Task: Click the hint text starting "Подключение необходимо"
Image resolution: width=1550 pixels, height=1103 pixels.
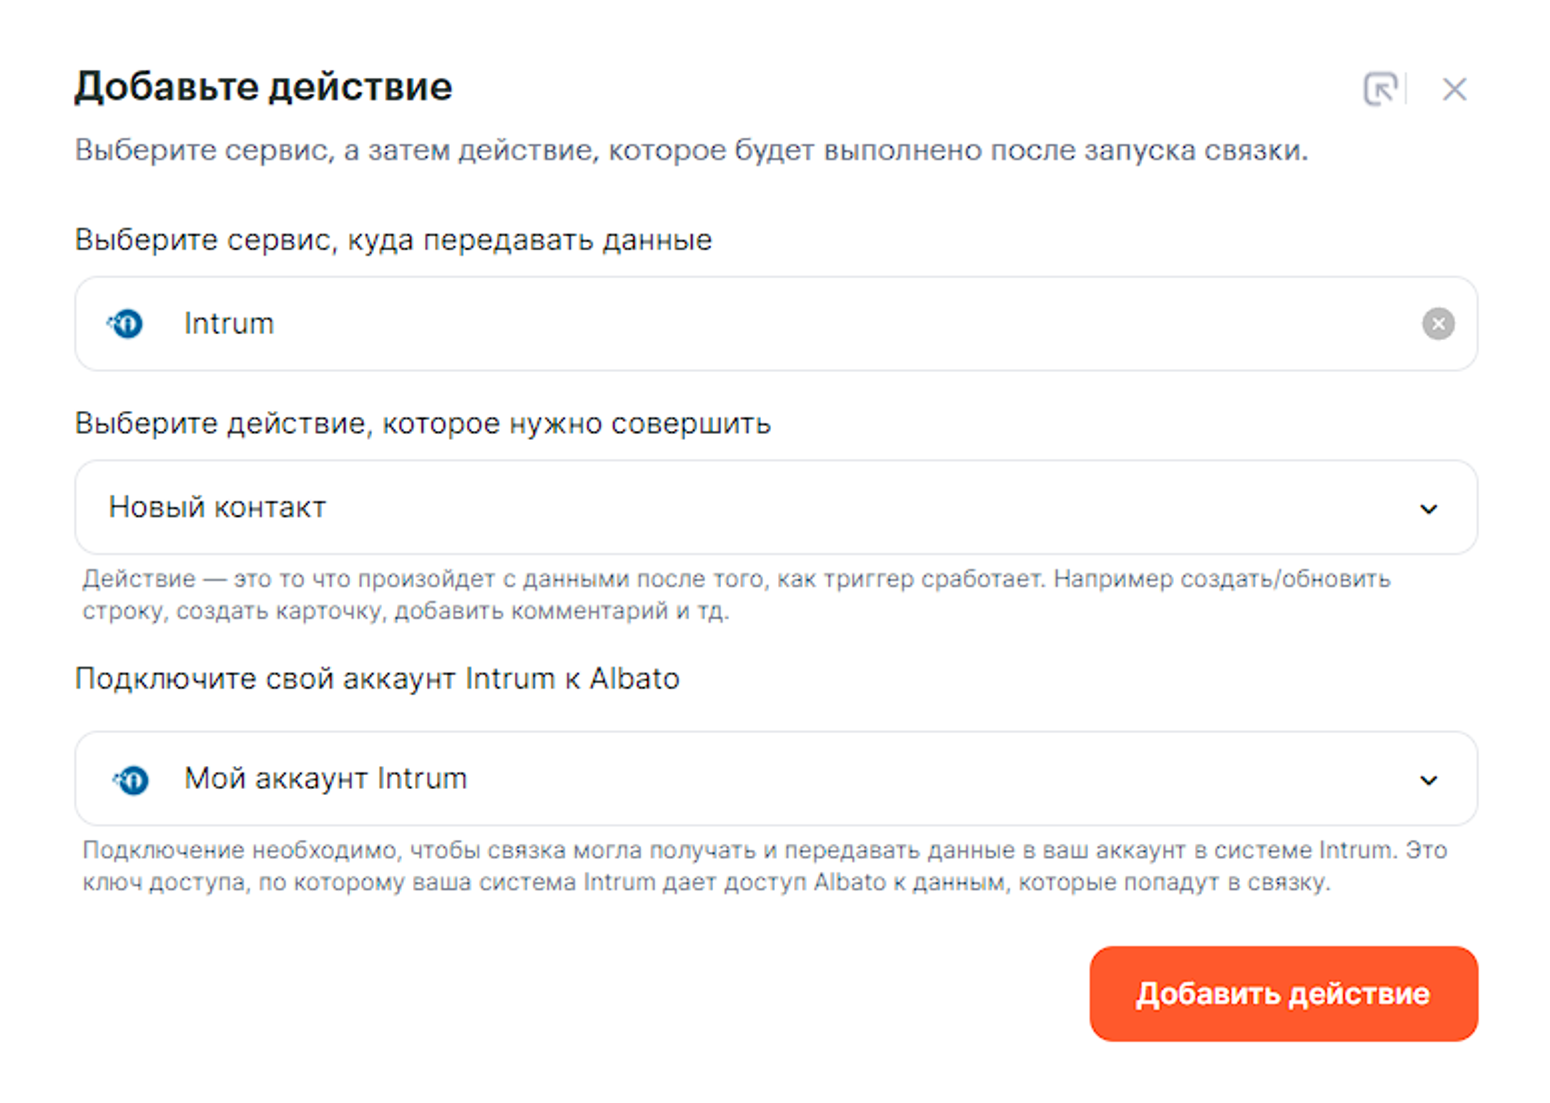Action: point(764,850)
